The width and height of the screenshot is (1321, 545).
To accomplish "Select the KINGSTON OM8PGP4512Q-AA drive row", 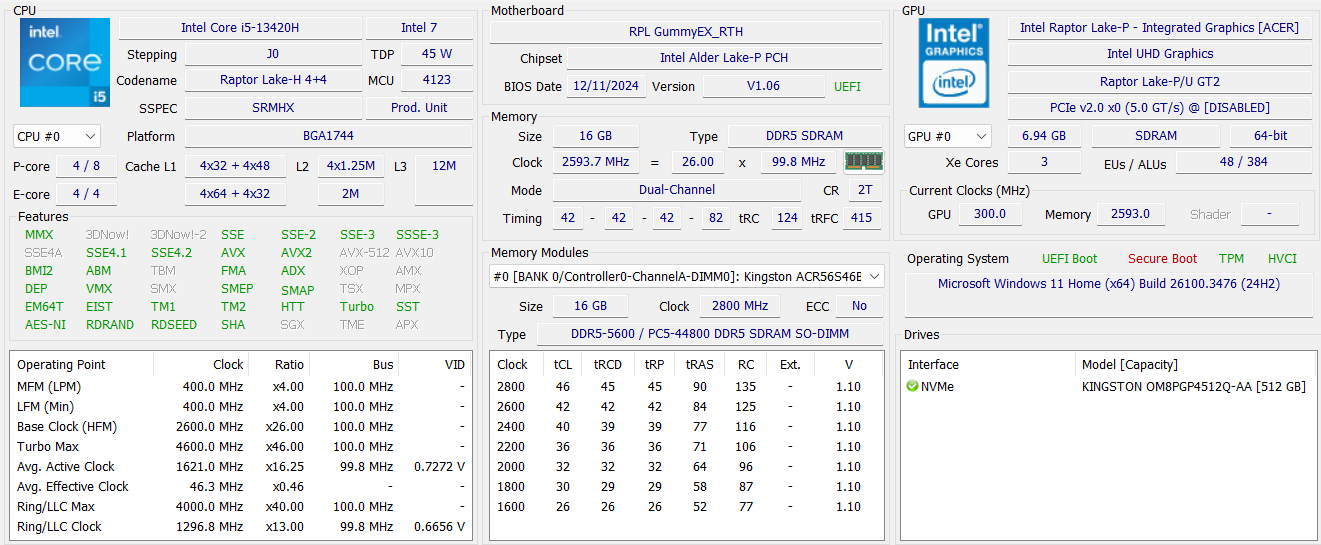I will [1108, 386].
